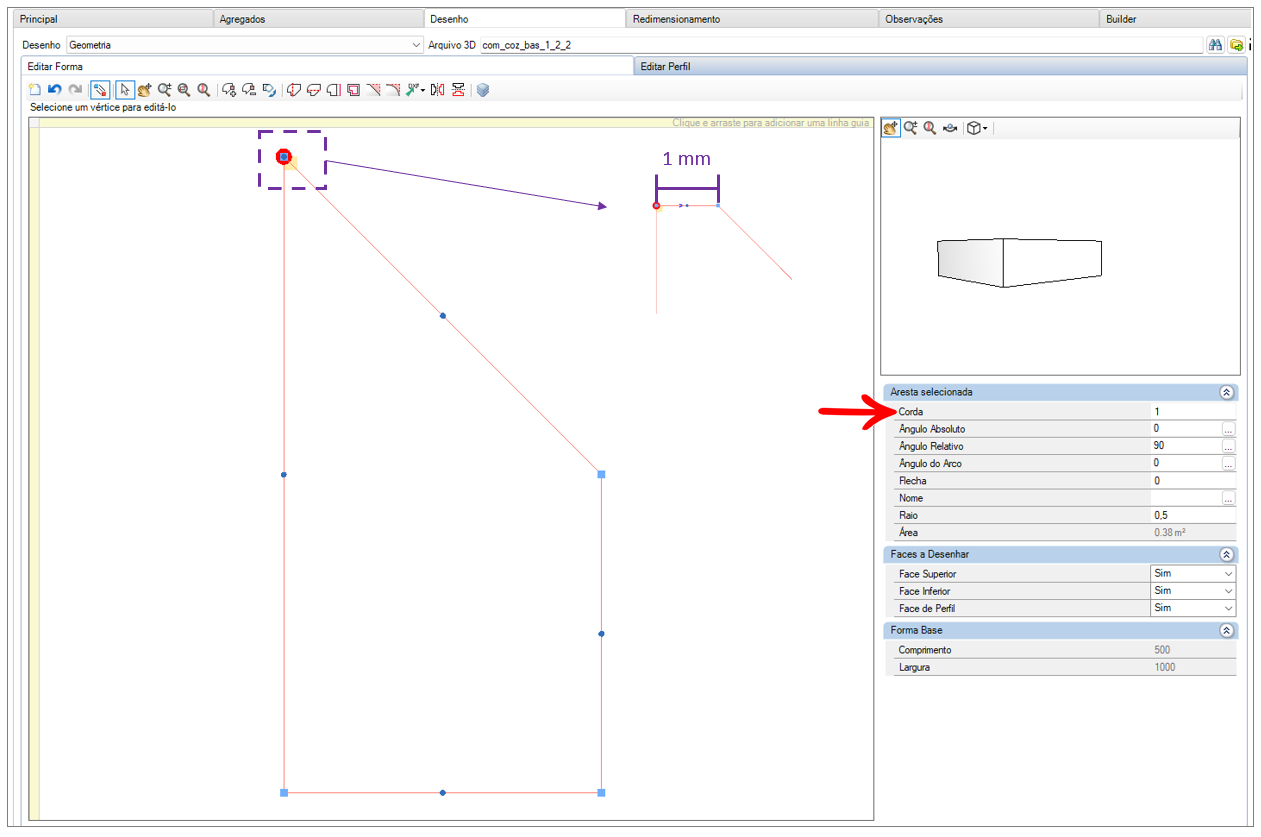Viewport: 1261px width, 837px height.
Task: Click the Corda value field
Action: click(x=1193, y=411)
